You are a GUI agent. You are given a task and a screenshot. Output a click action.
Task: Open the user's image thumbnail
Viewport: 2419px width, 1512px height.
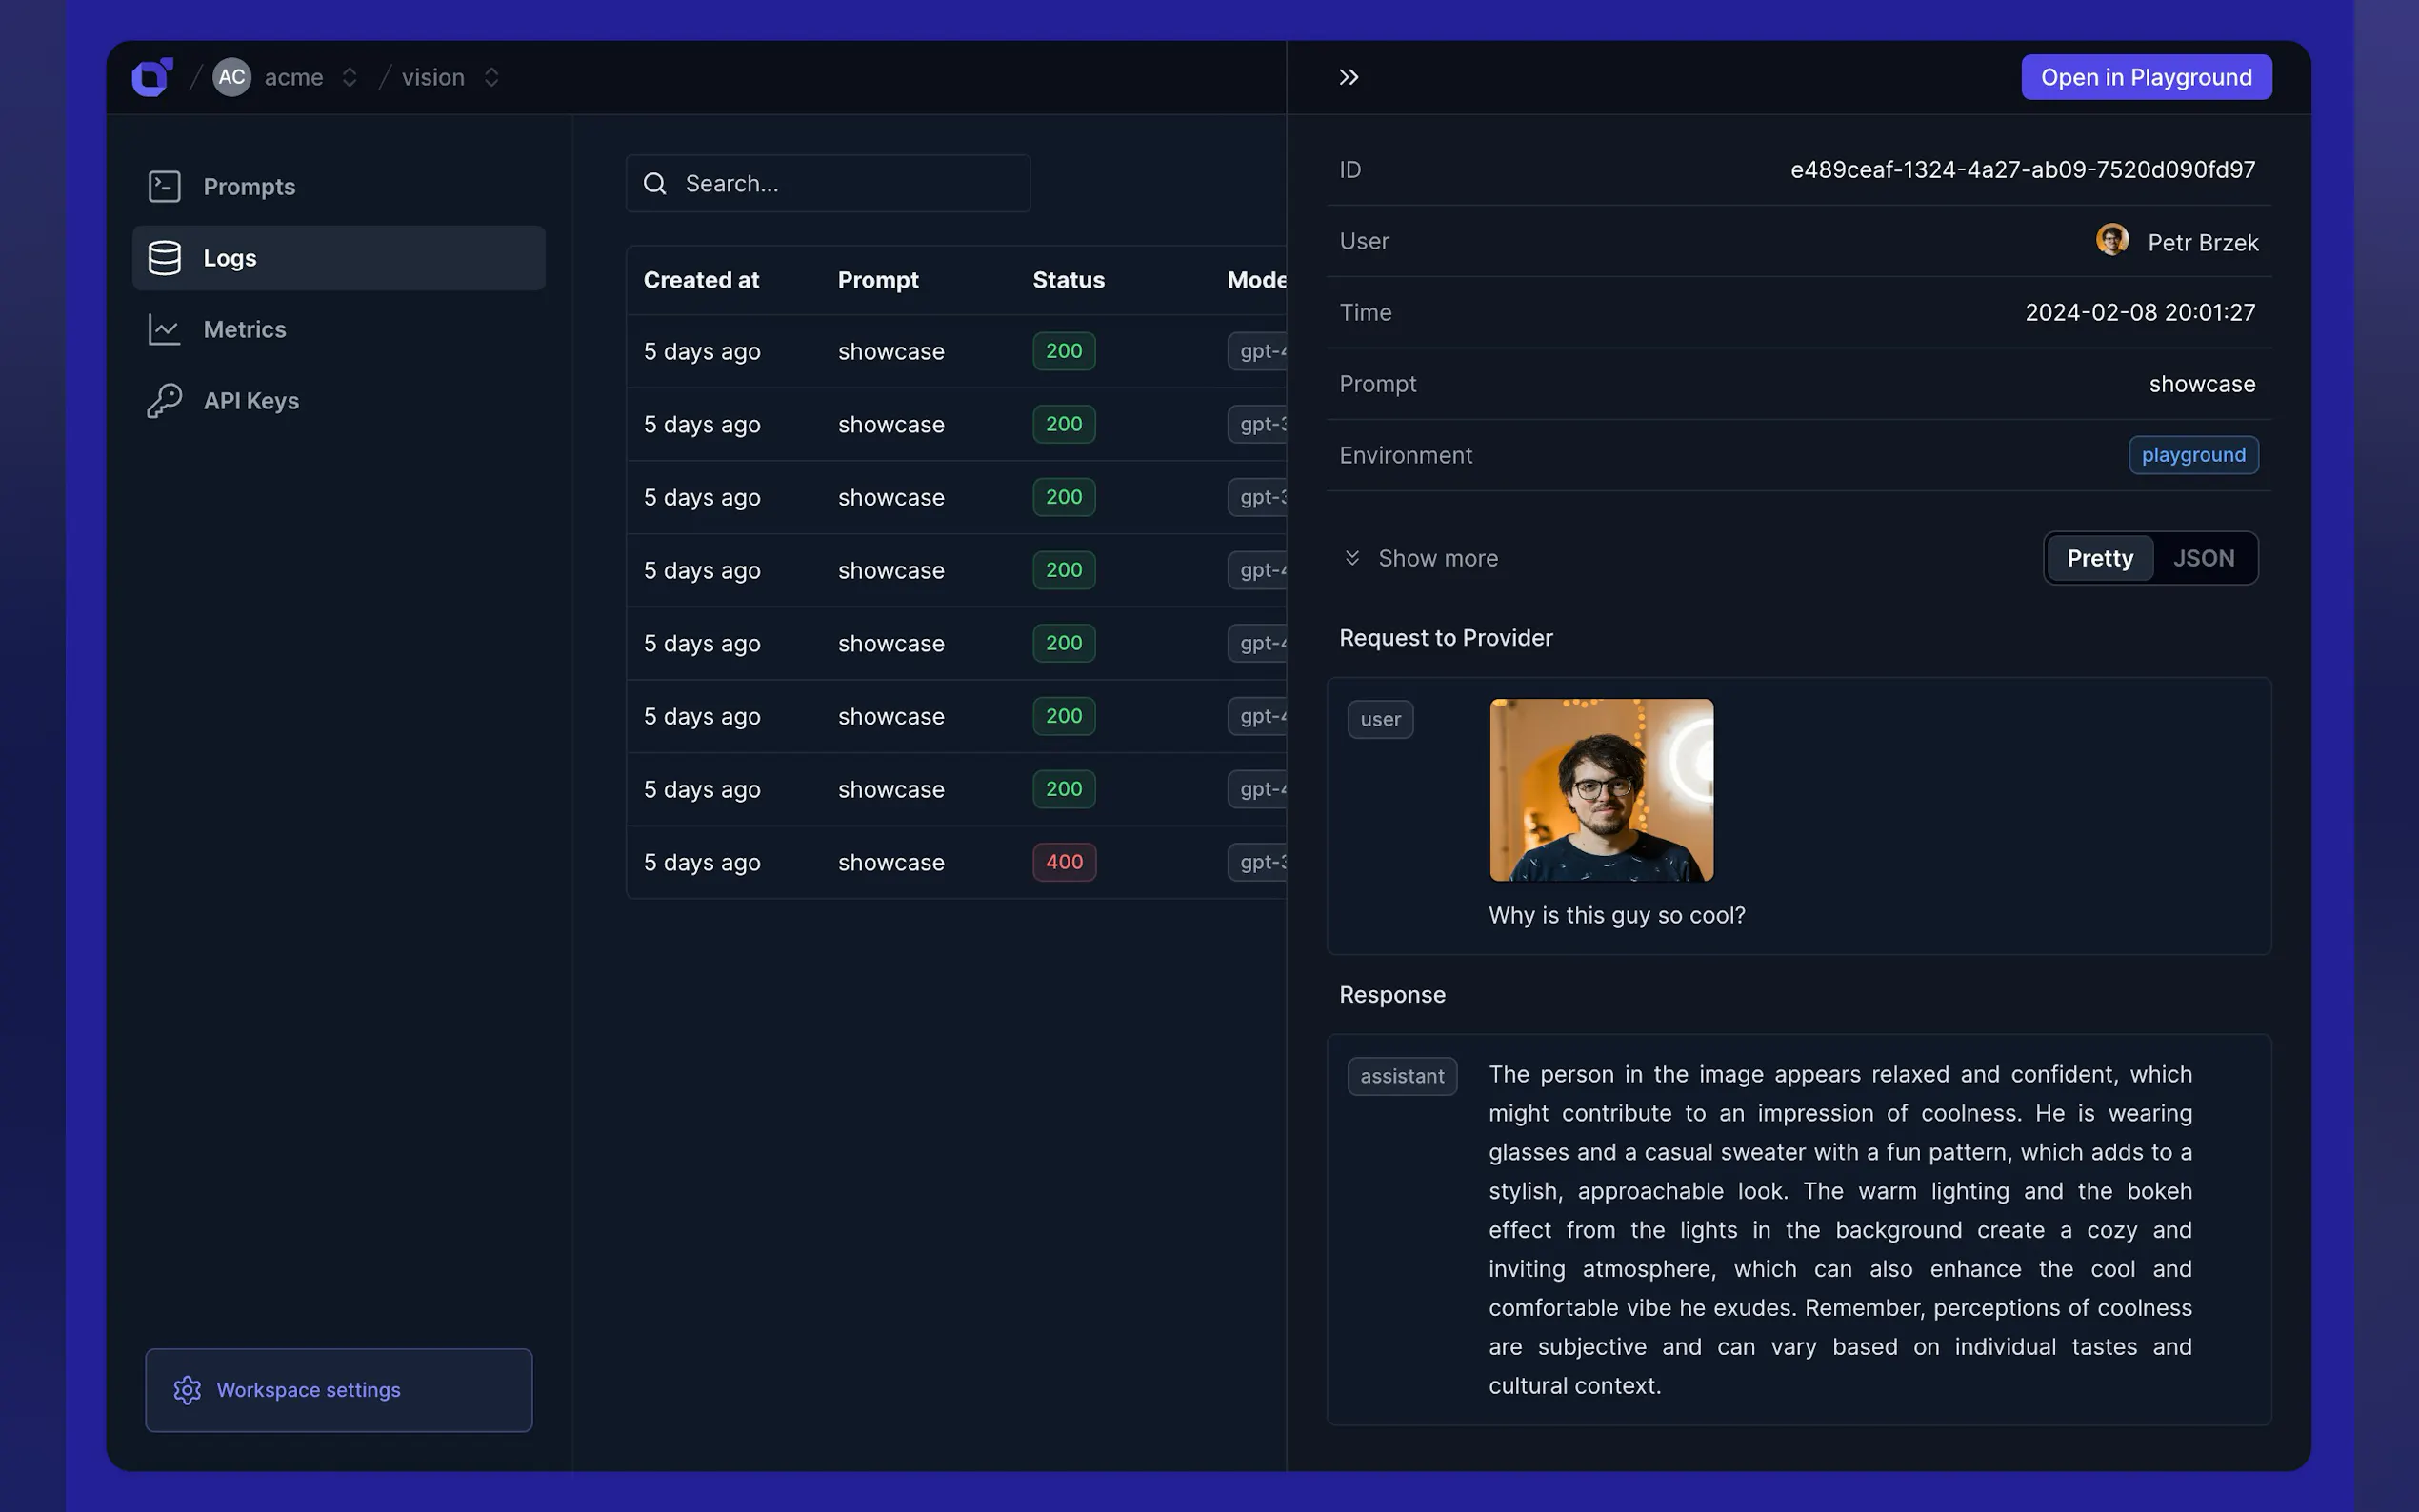[x=1601, y=790]
